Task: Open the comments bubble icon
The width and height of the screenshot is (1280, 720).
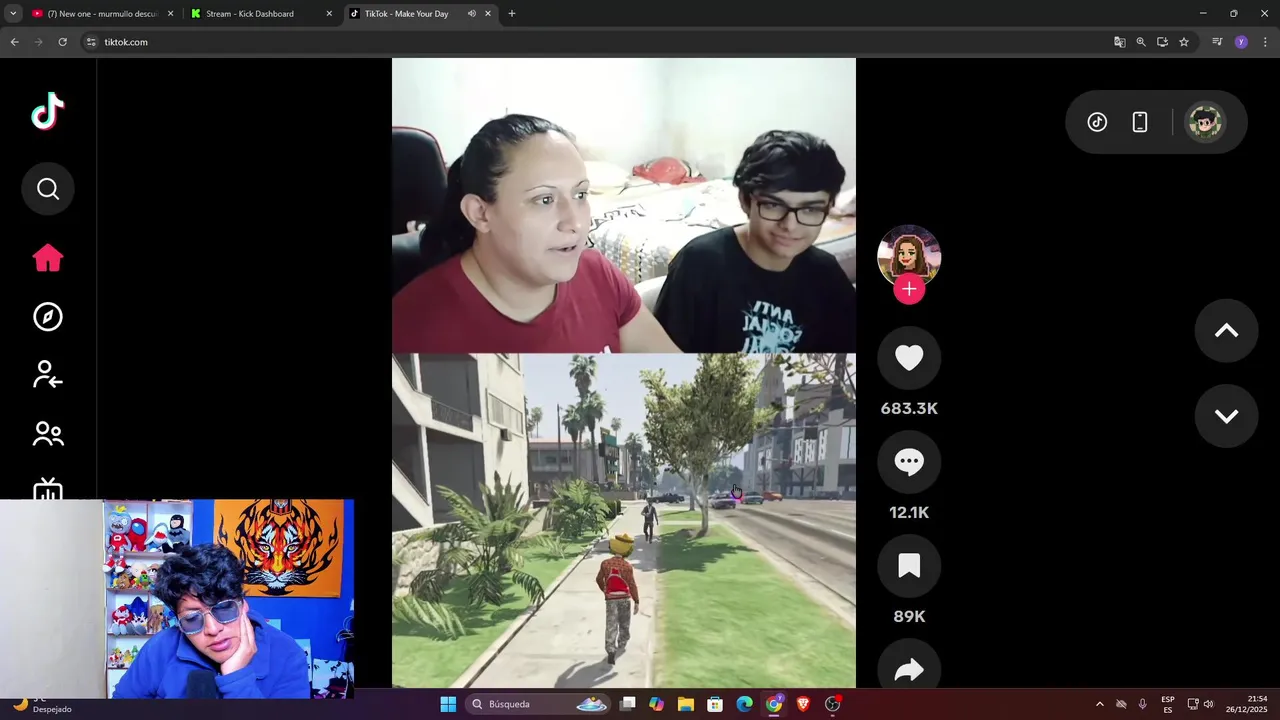Action: coord(909,462)
